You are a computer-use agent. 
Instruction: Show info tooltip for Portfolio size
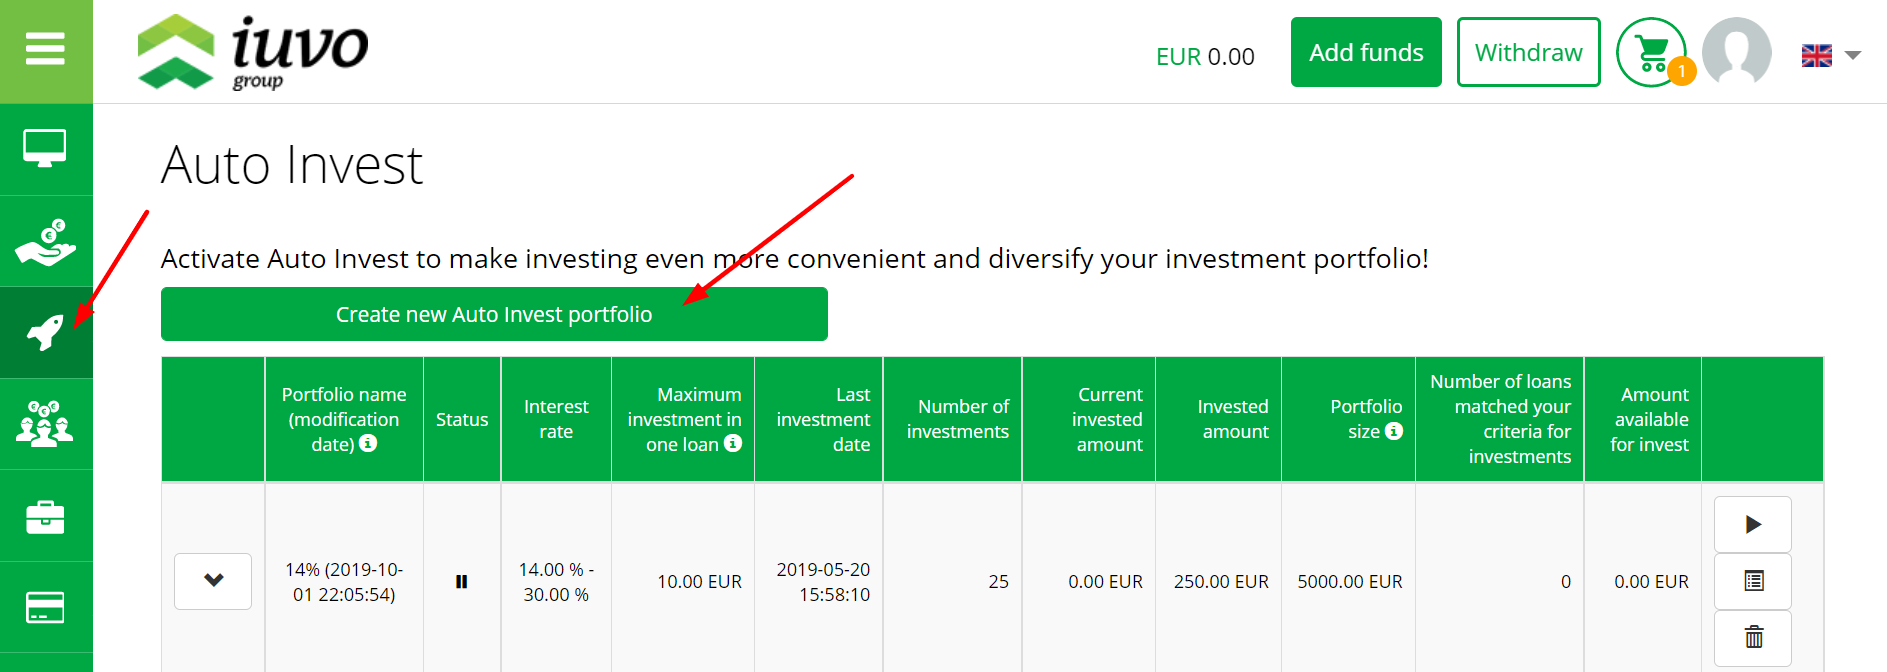(1394, 431)
